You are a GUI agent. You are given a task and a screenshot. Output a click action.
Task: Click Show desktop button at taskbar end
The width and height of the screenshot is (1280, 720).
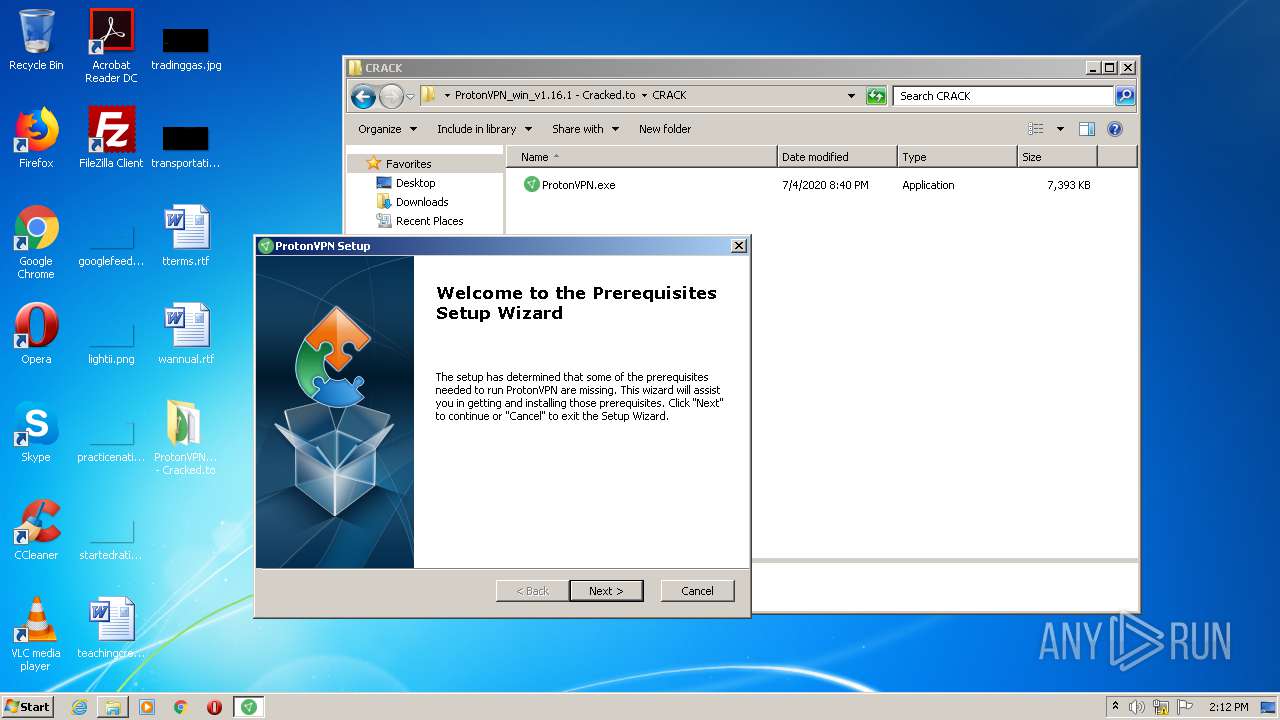tap(1268, 707)
